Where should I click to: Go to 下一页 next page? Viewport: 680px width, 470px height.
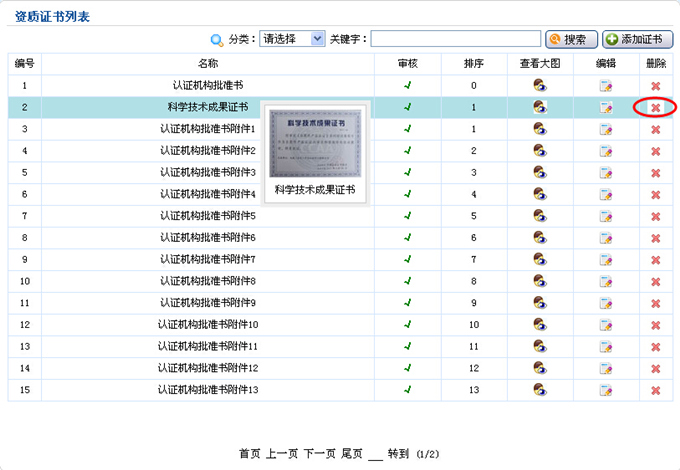[x=319, y=454]
